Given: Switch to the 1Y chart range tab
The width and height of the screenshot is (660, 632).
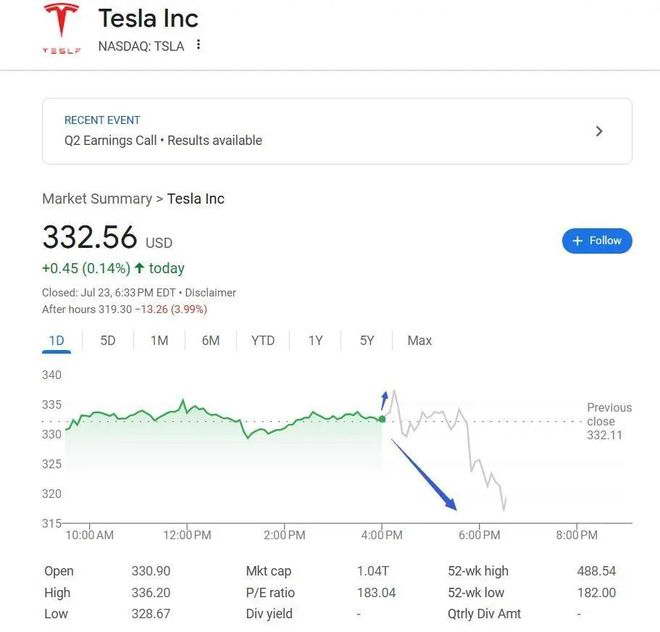Looking at the screenshot, I should 315,341.
